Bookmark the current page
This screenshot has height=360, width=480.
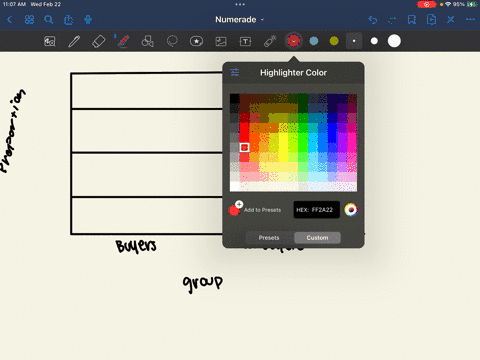click(x=412, y=20)
